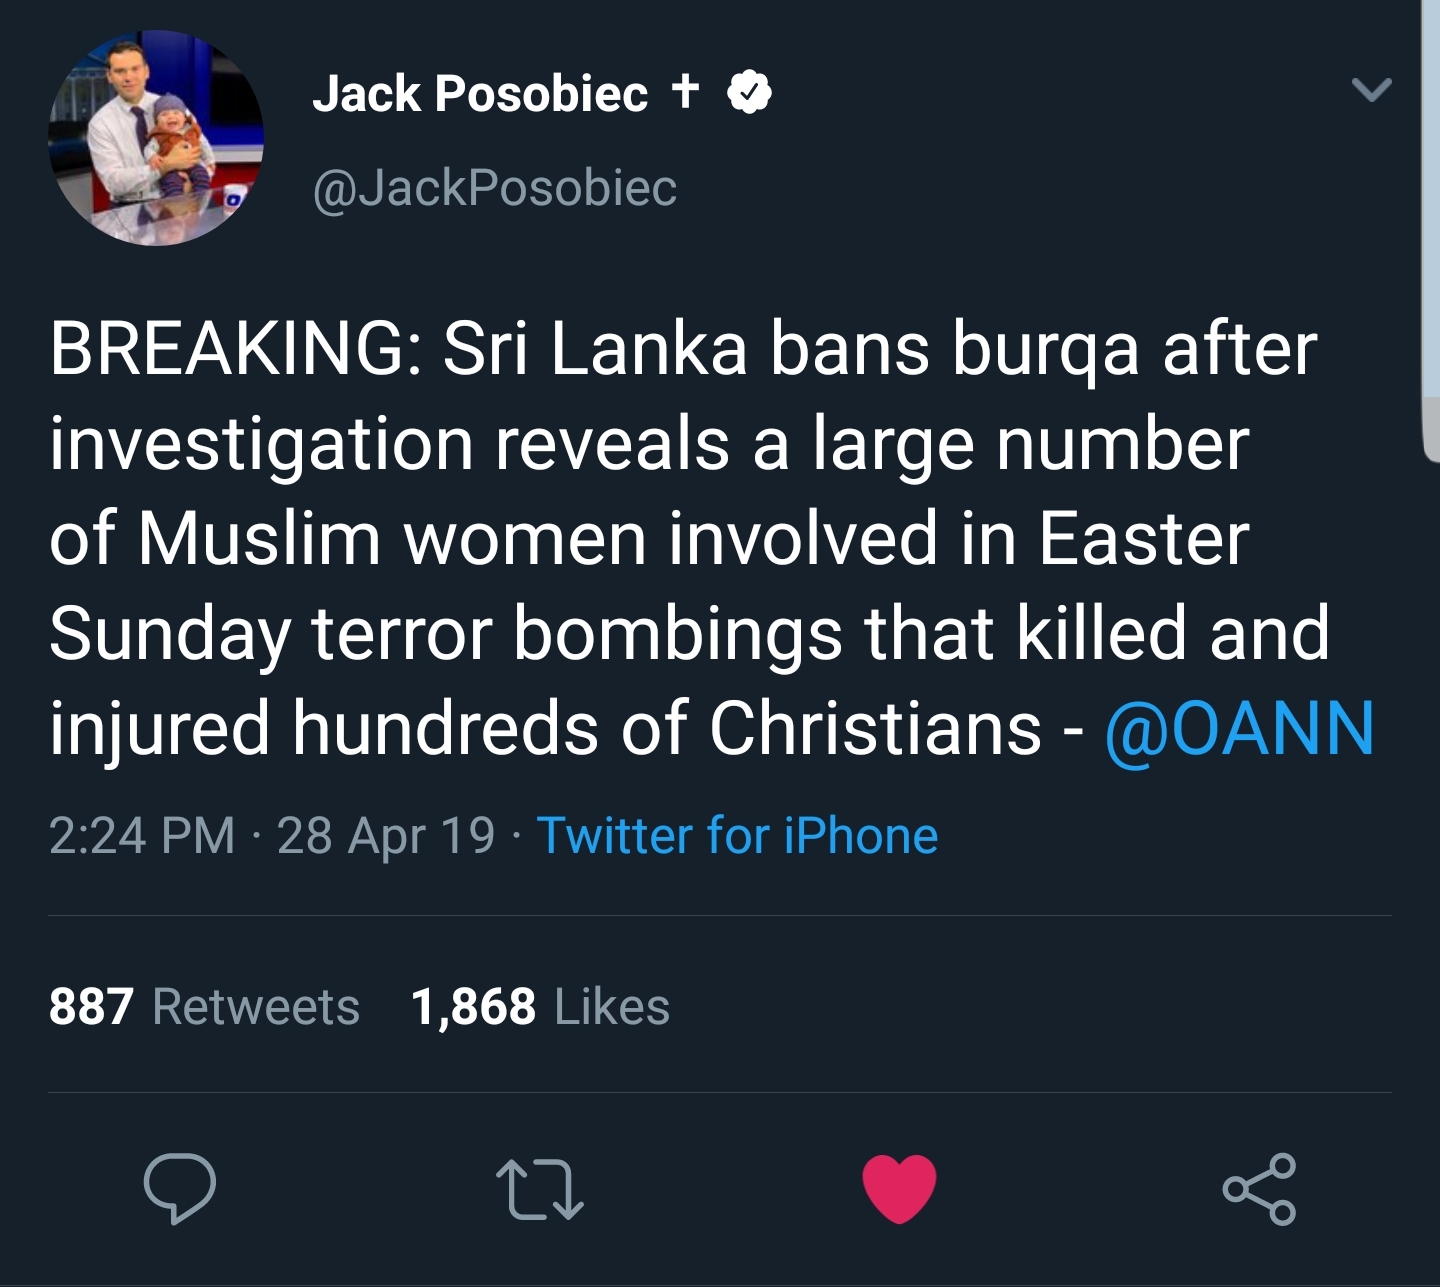Tap the retweet arrows icon
This screenshot has height=1287, width=1440.
pyautogui.click(x=540, y=1190)
